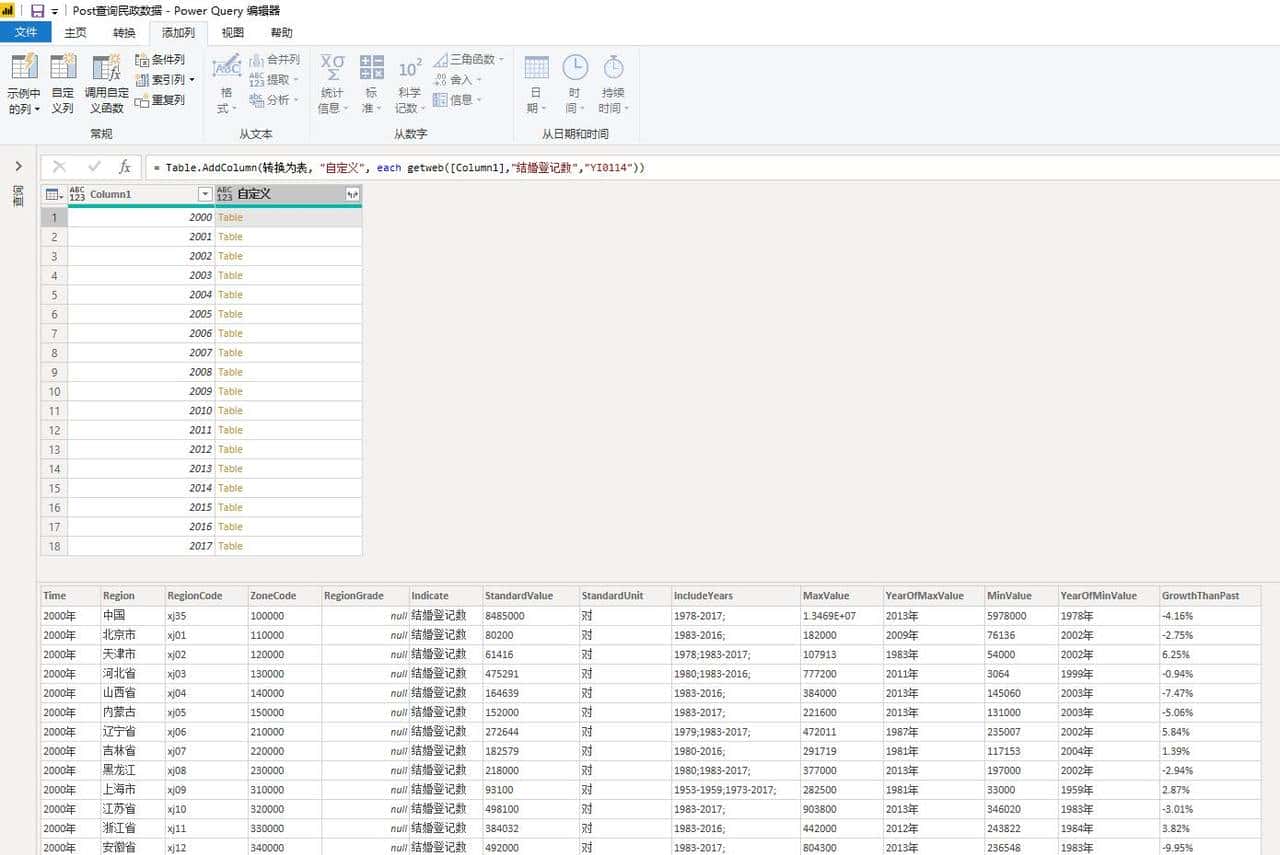
Task: Click the Custom Column (自定义列) icon
Action: 63,70
